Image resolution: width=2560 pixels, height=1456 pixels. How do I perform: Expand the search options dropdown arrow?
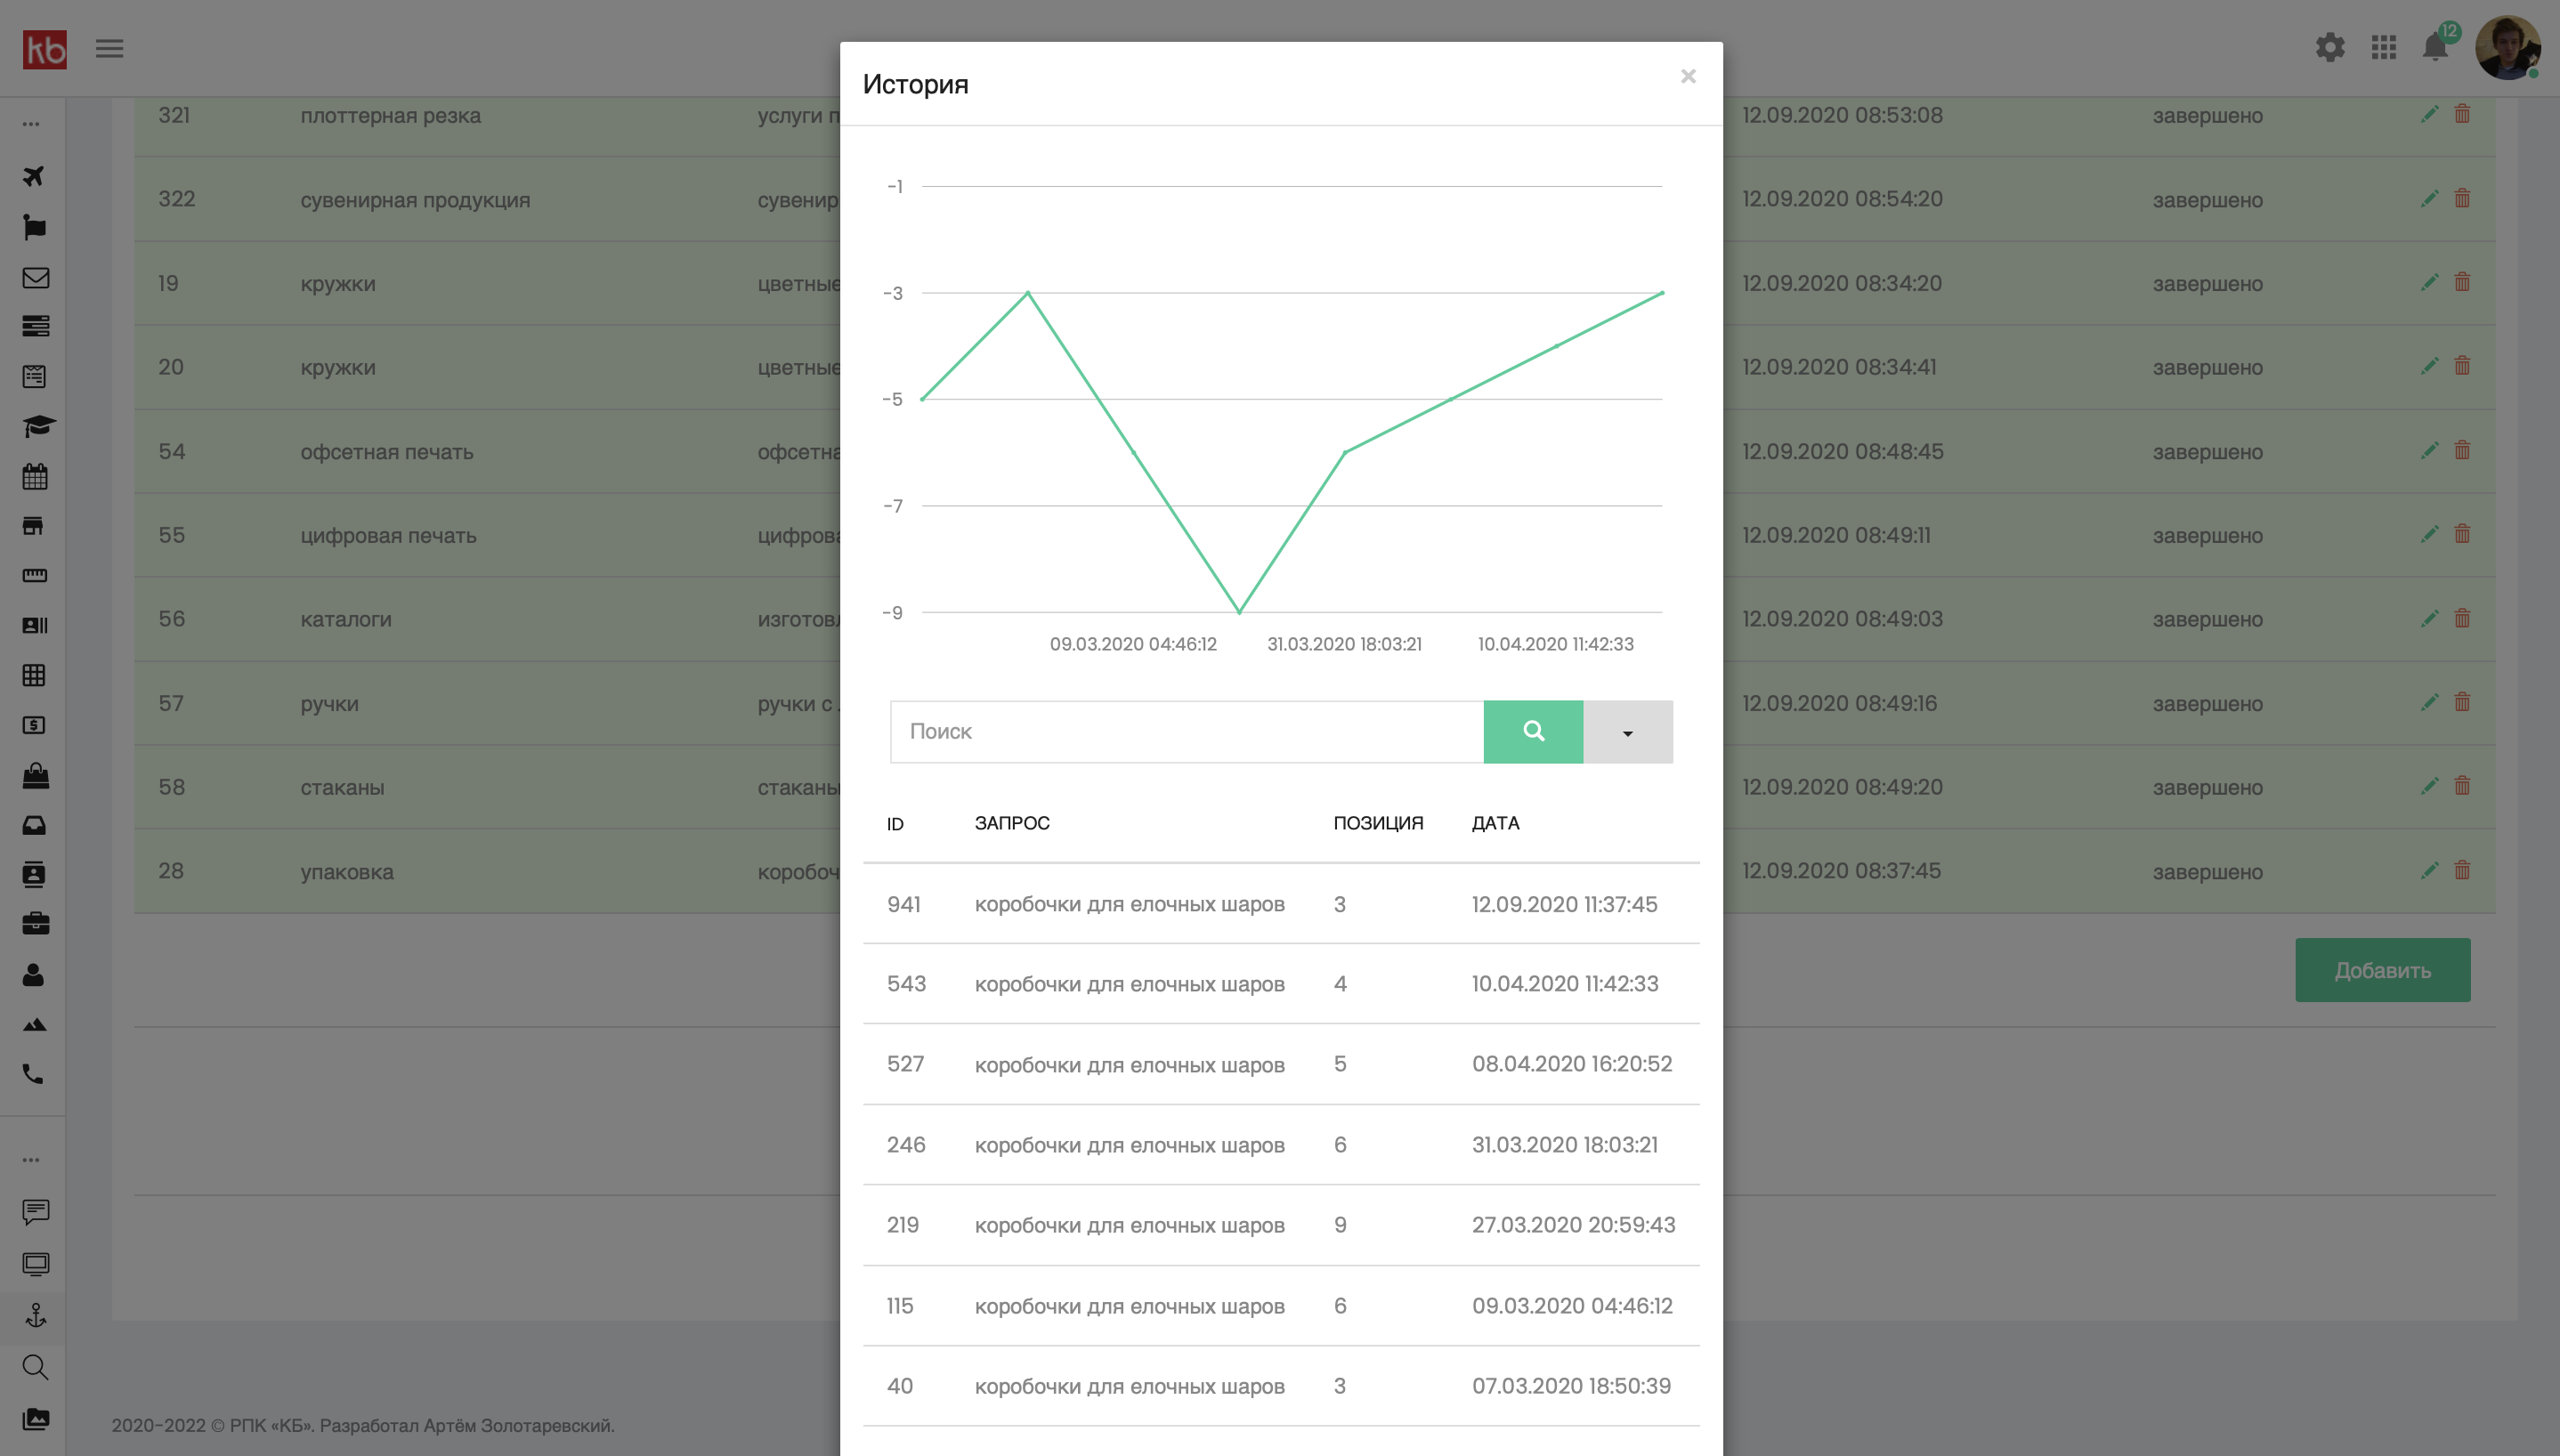1627,732
